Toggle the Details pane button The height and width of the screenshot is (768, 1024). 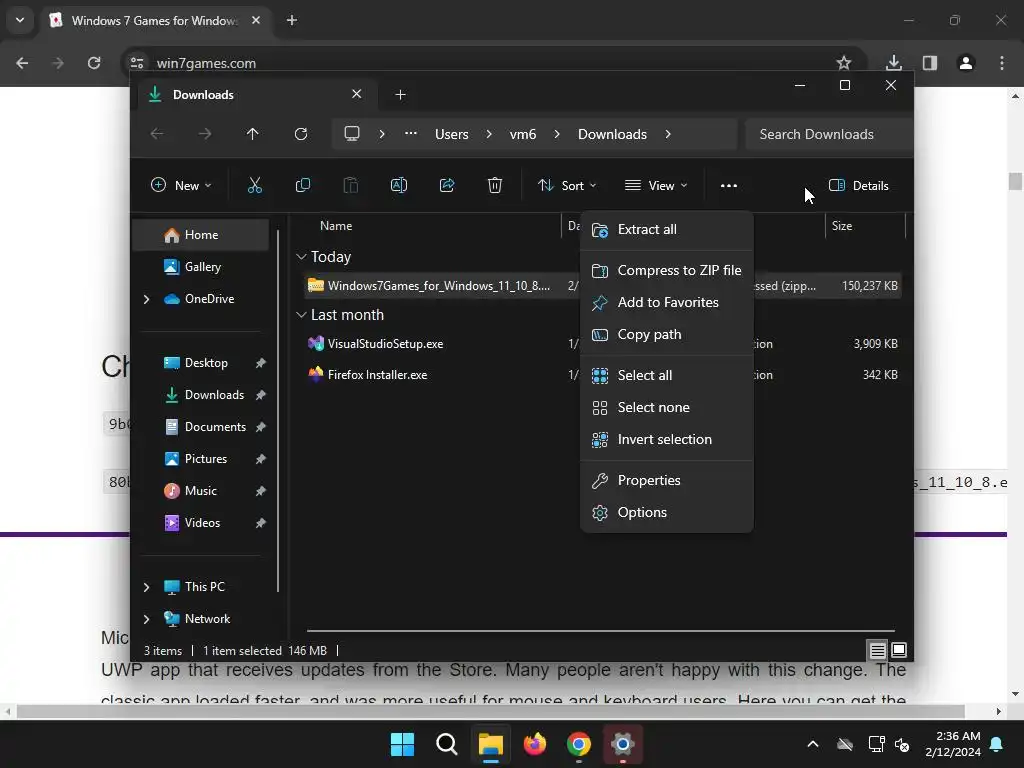(x=858, y=185)
